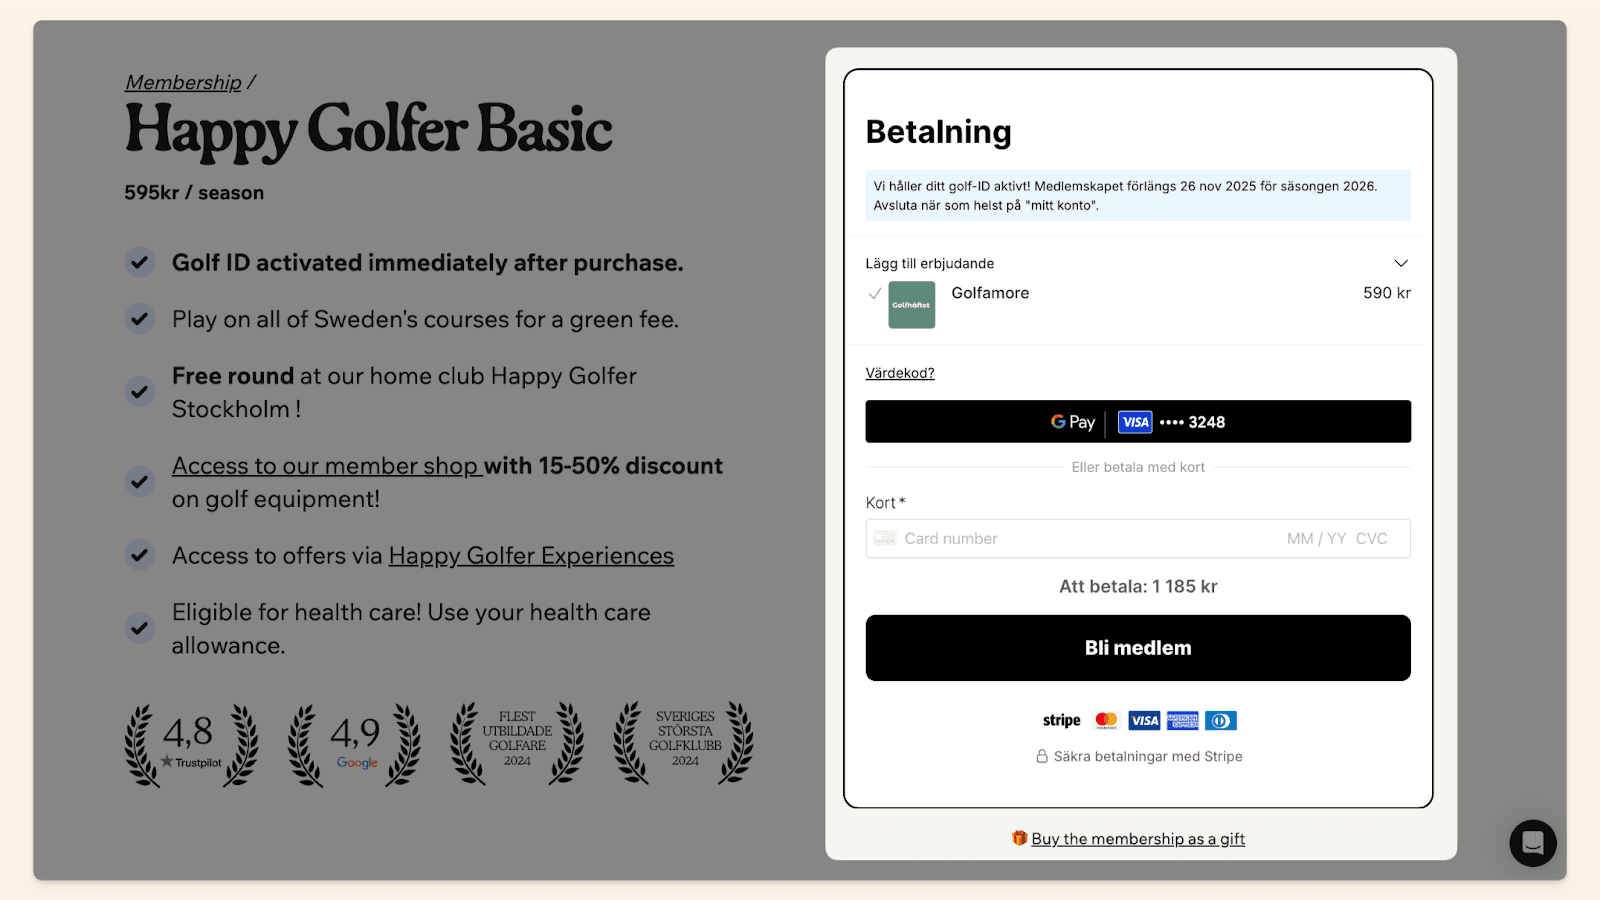The image size is (1600, 900).
Task: Go back to the Membership breadcrumb
Action: coord(183,82)
